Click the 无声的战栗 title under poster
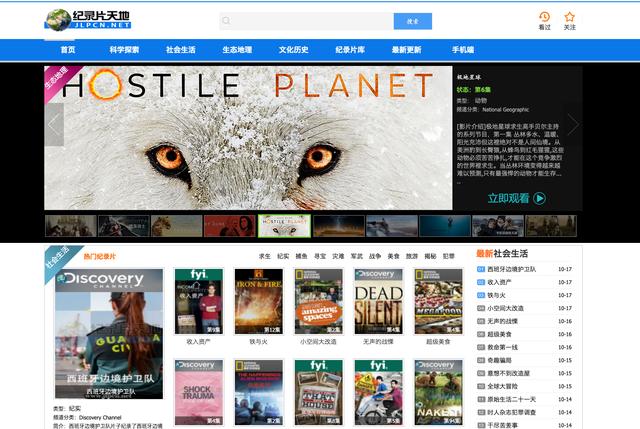This screenshot has height=429, width=640. tap(378, 342)
